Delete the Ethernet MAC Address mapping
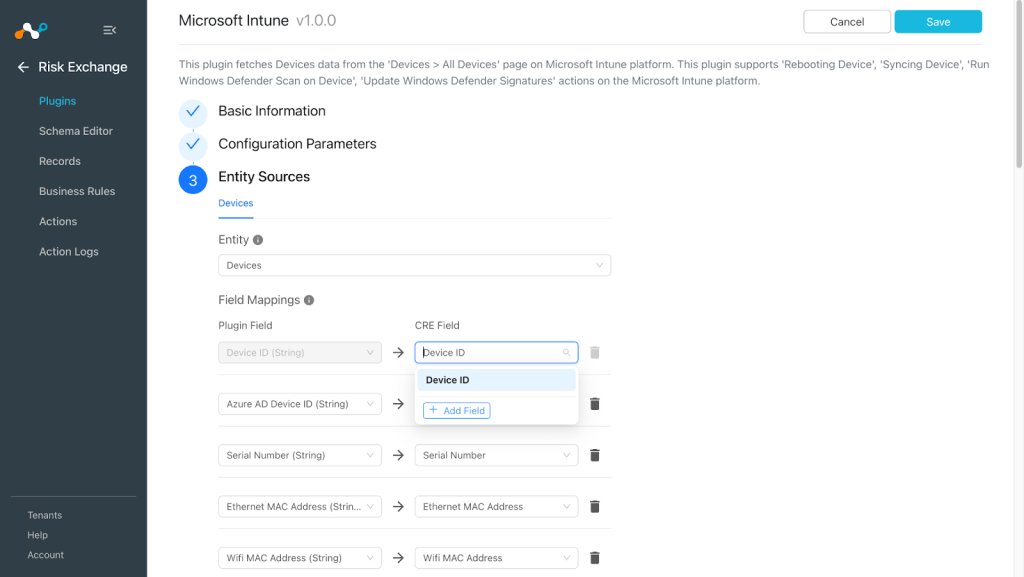Viewport: 1024px width, 577px height. (x=595, y=507)
